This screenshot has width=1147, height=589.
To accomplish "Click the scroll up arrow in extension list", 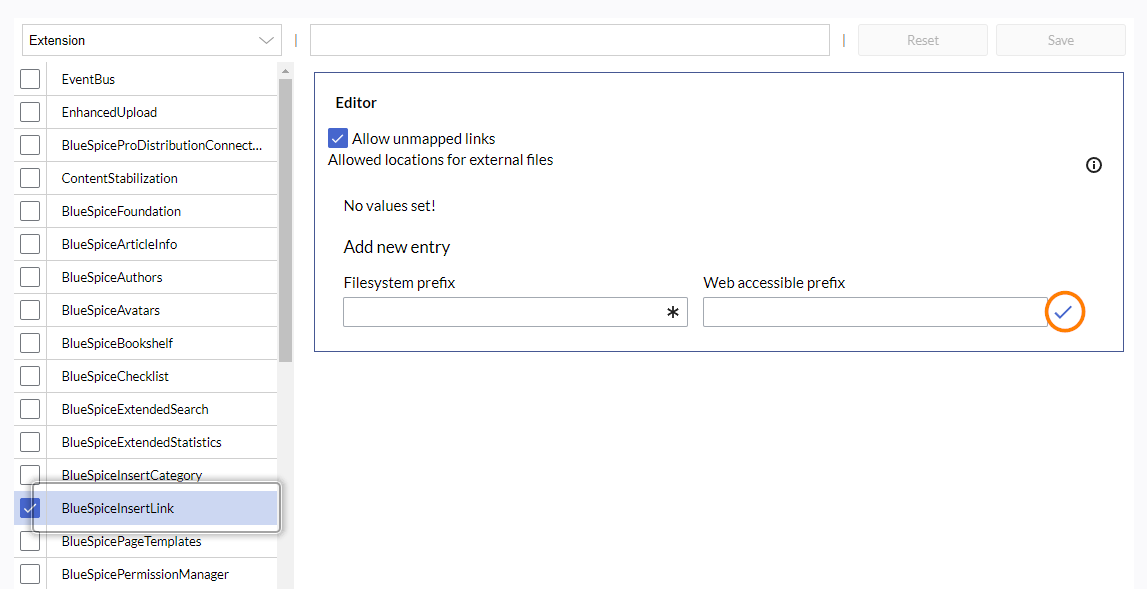I will [x=286, y=71].
